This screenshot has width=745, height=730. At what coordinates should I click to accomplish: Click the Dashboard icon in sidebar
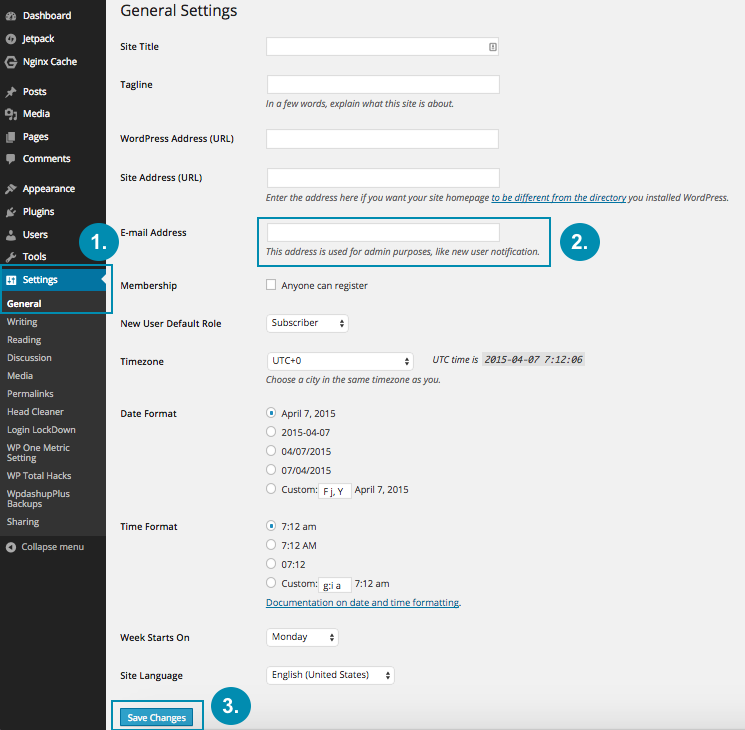pyautogui.click(x=10, y=16)
